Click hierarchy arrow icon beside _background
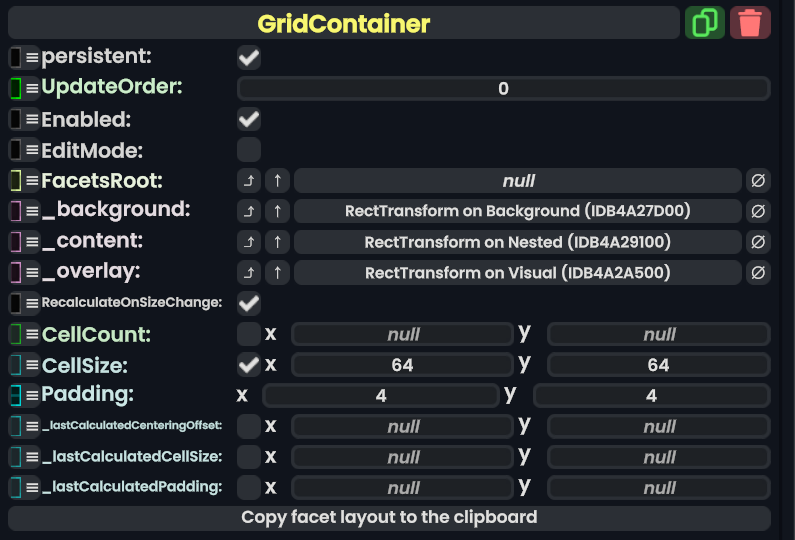The width and height of the screenshot is (795, 540). 248,211
